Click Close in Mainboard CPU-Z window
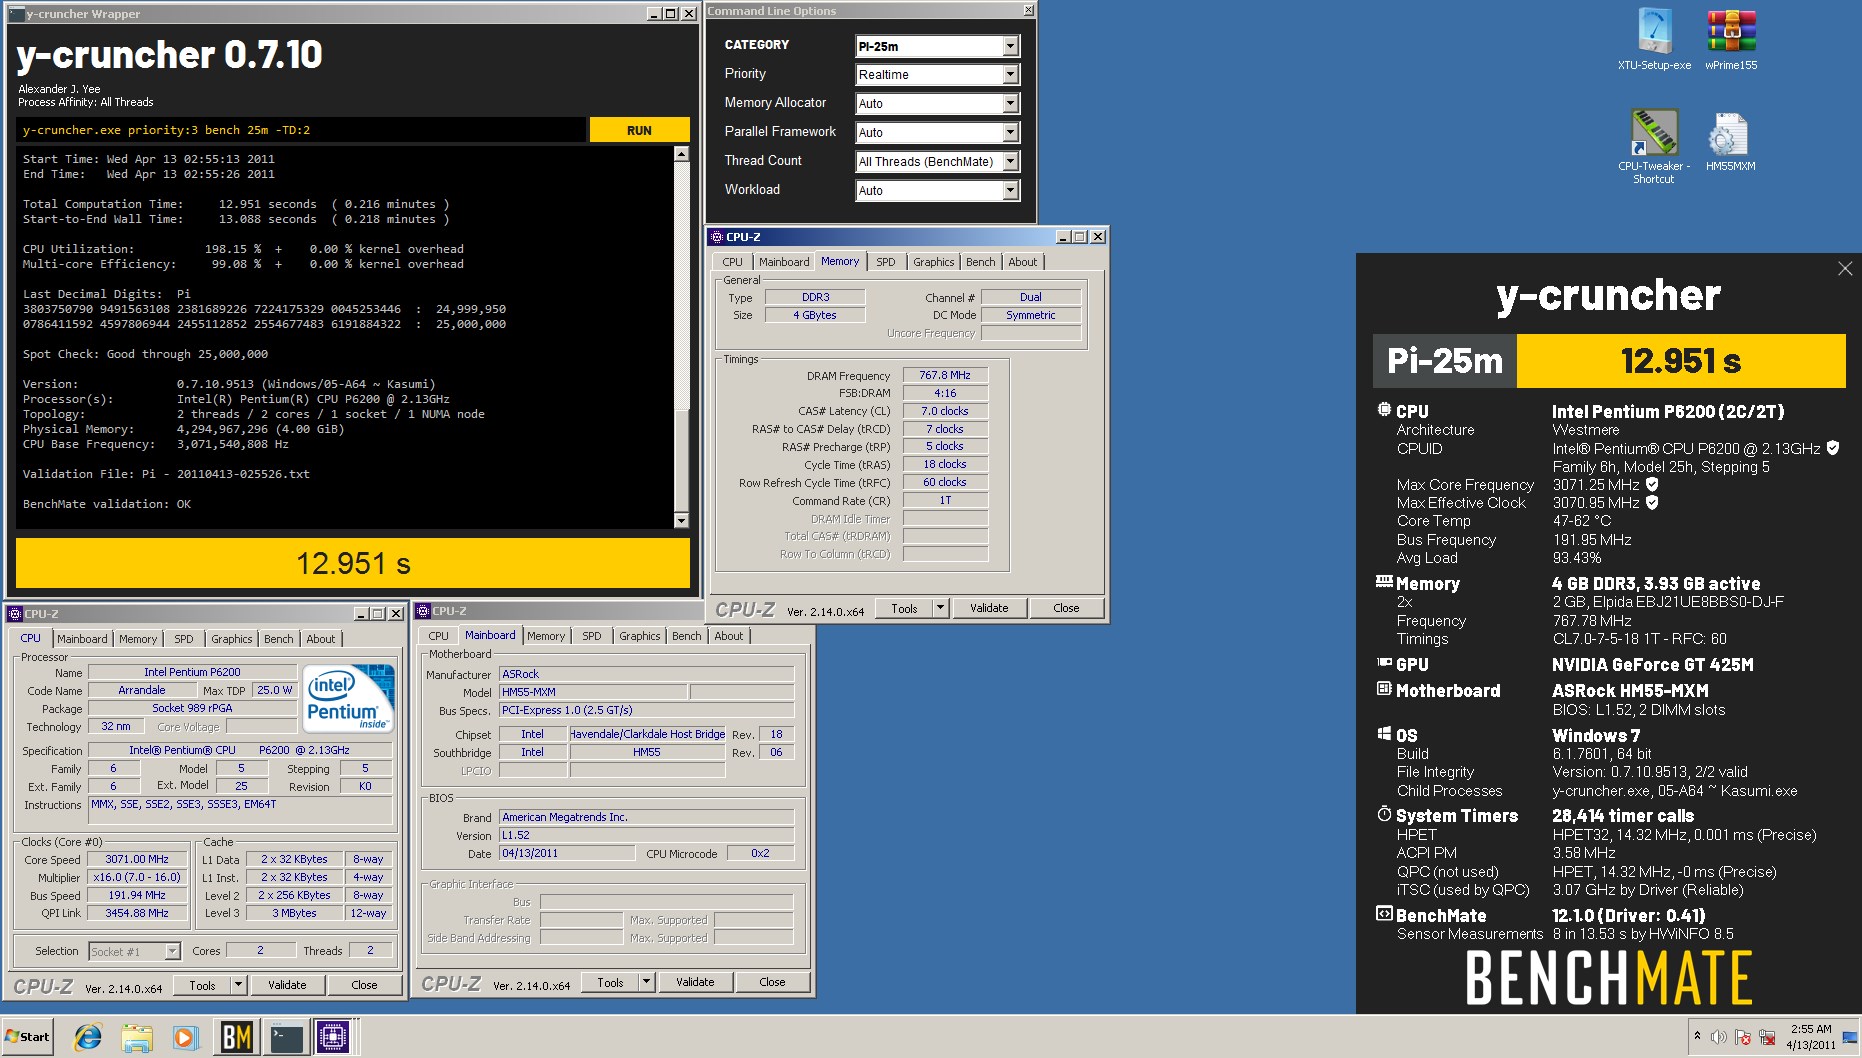Screen dimensions: 1862x1058 pyautogui.click(x=772, y=982)
